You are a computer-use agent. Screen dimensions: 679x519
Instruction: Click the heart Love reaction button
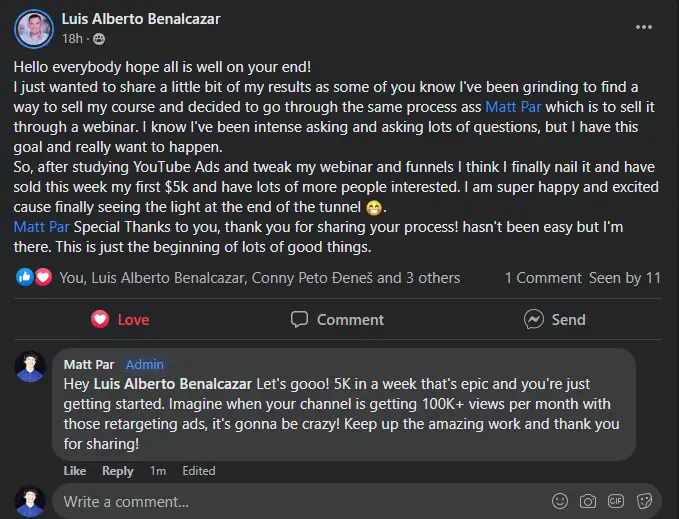point(120,320)
